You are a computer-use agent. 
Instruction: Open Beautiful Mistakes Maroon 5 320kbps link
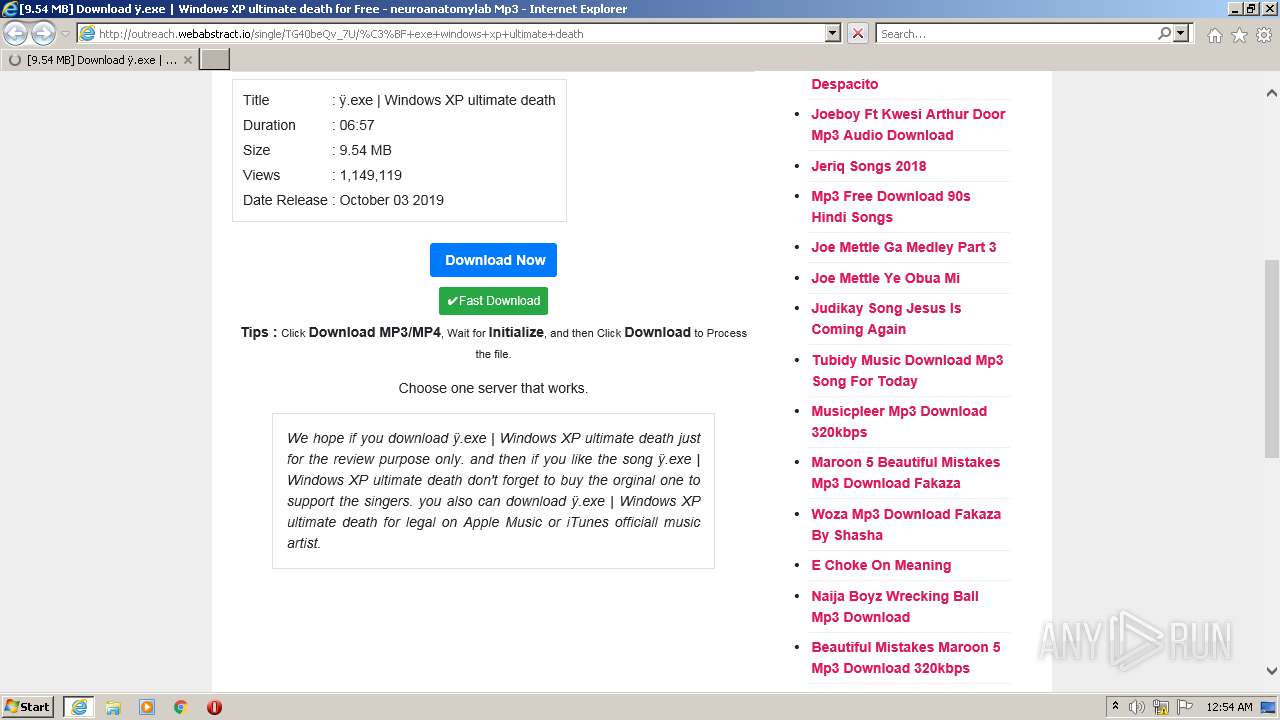click(906, 657)
